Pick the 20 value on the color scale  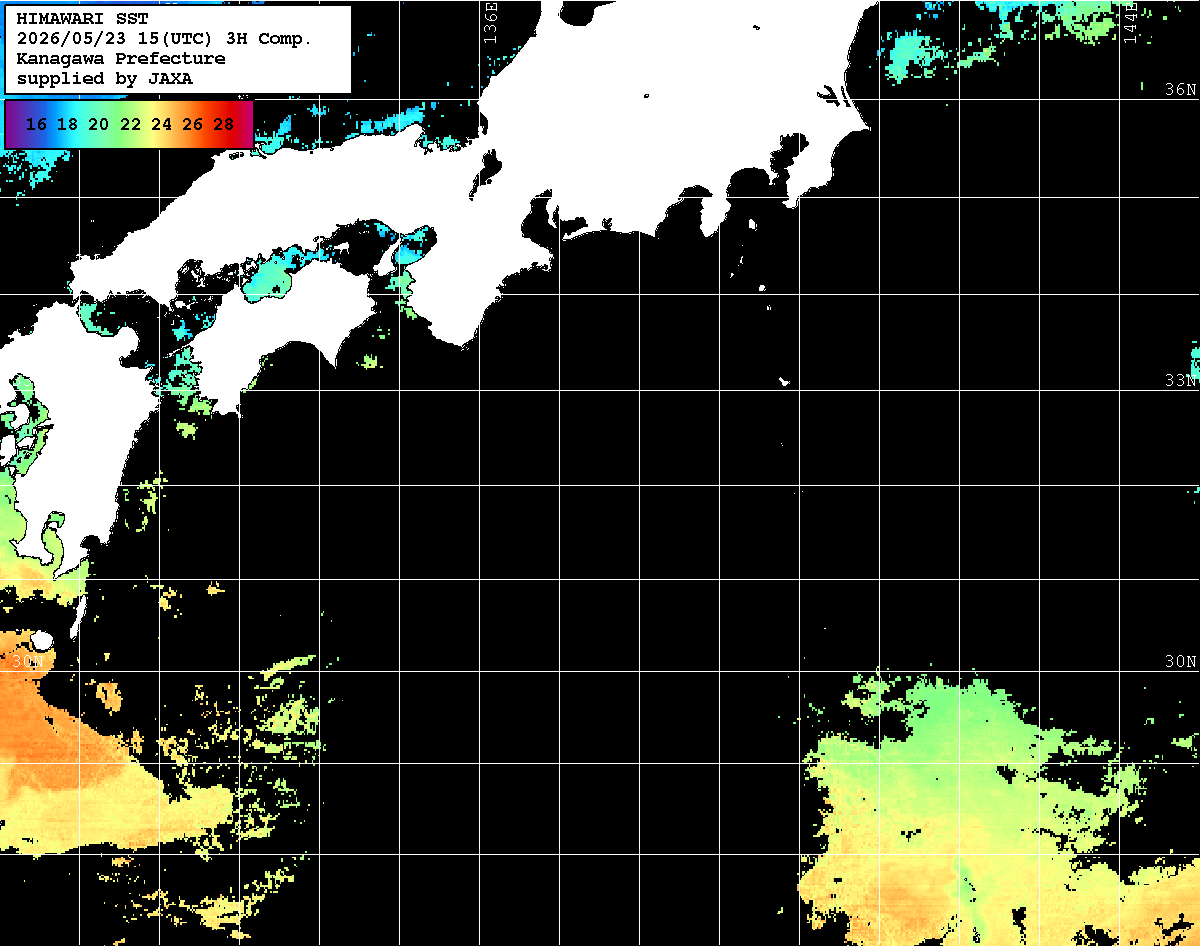pyautogui.click(x=98, y=124)
